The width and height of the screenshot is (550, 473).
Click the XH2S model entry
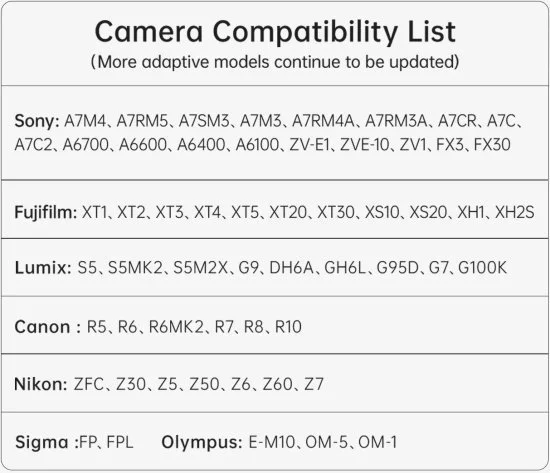pyautogui.click(x=515, y=212)
